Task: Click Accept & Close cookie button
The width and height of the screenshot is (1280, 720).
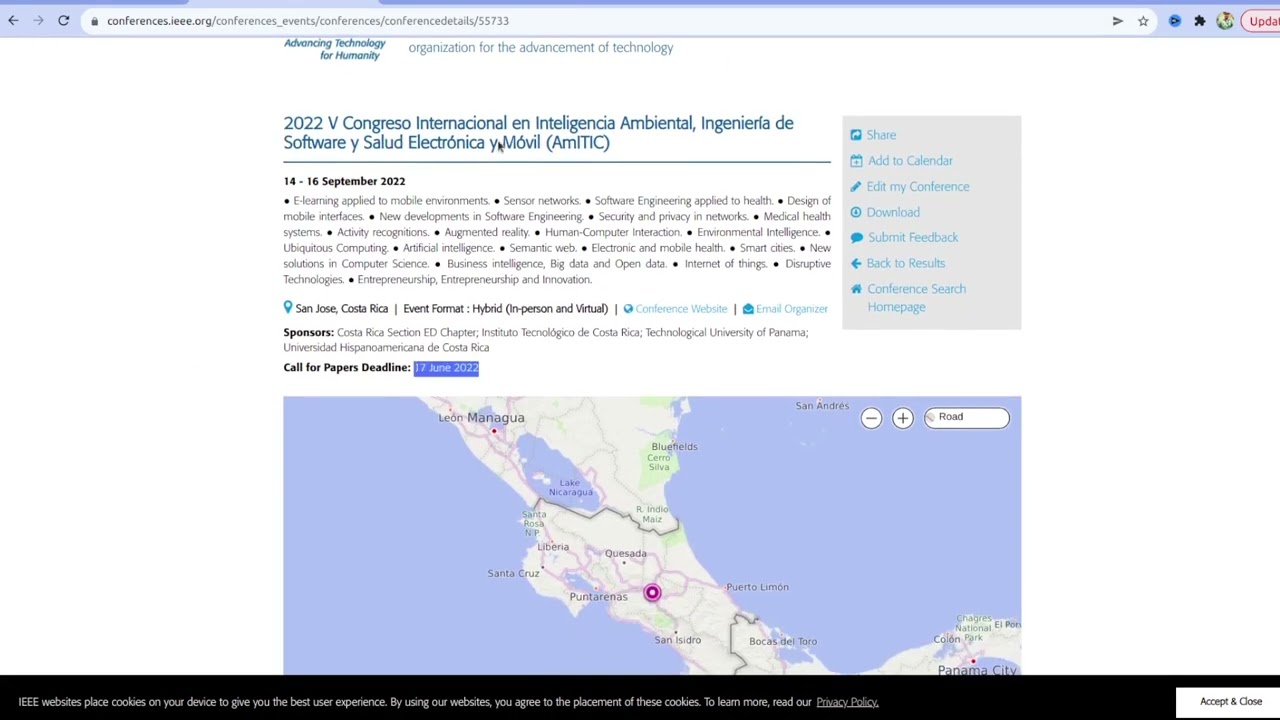Action: point(1231,702)
